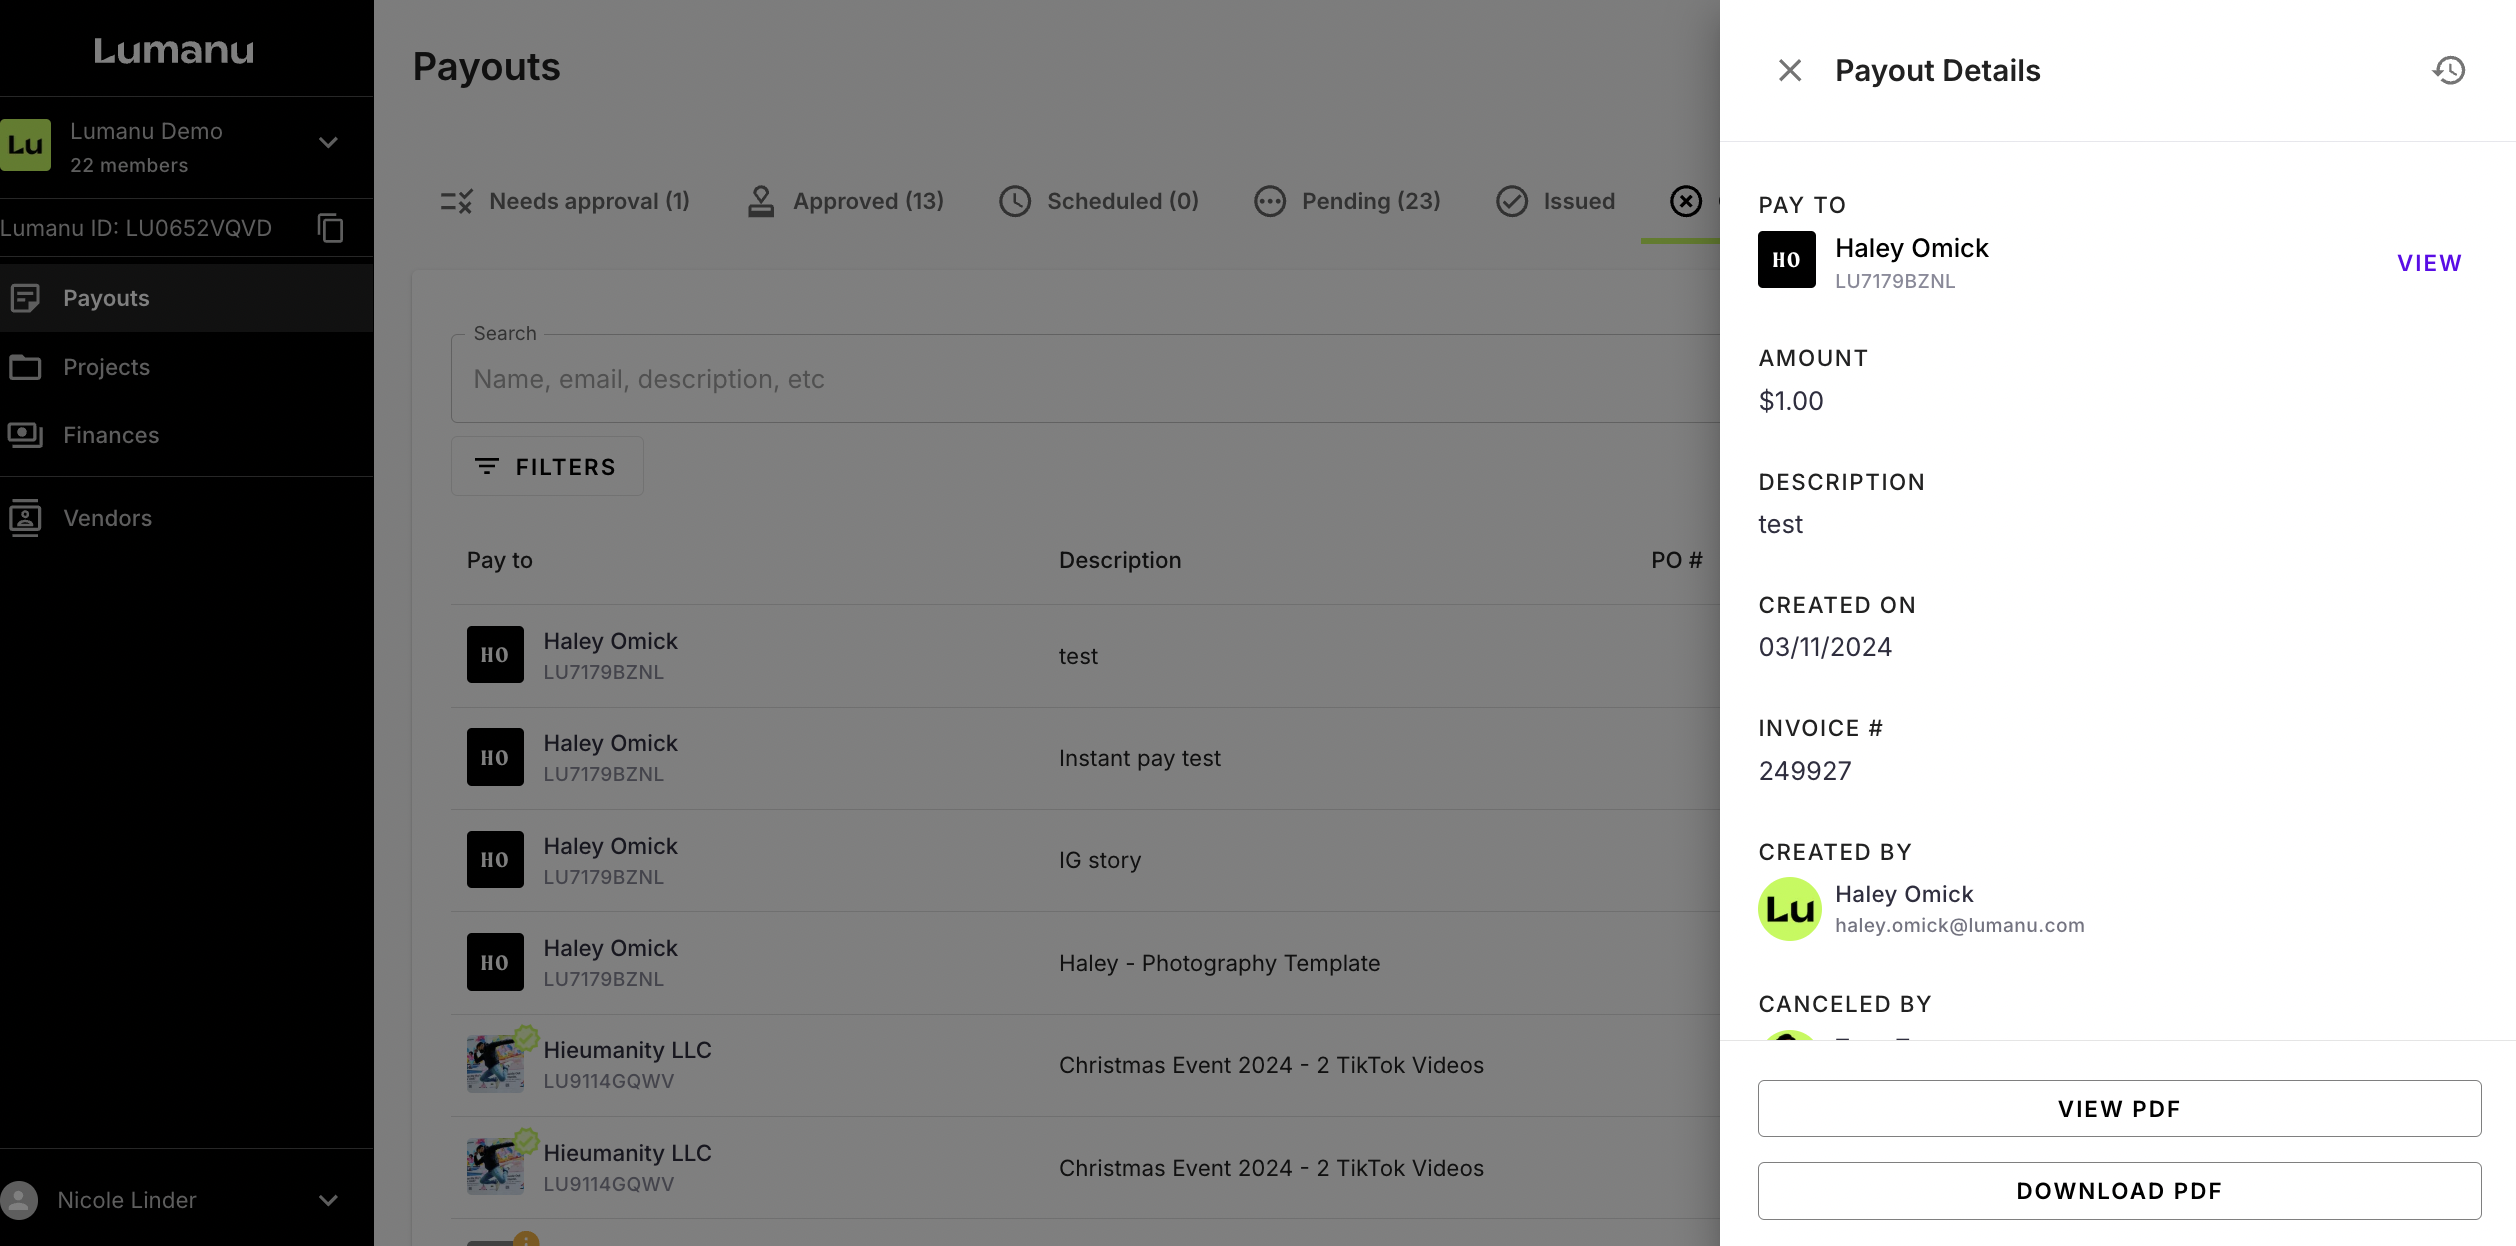2516x1246 pixels.
Task: Expand the Nicole Linder account menu
Action: point(328,1200)
